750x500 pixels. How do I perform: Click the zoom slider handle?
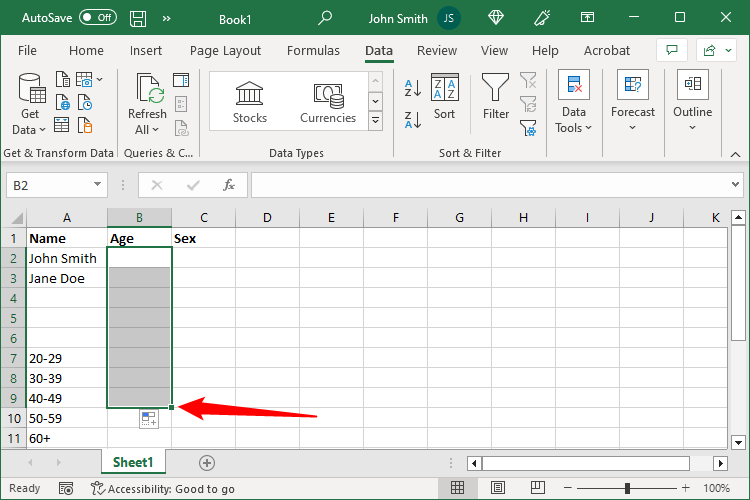(x=627, y=488)
